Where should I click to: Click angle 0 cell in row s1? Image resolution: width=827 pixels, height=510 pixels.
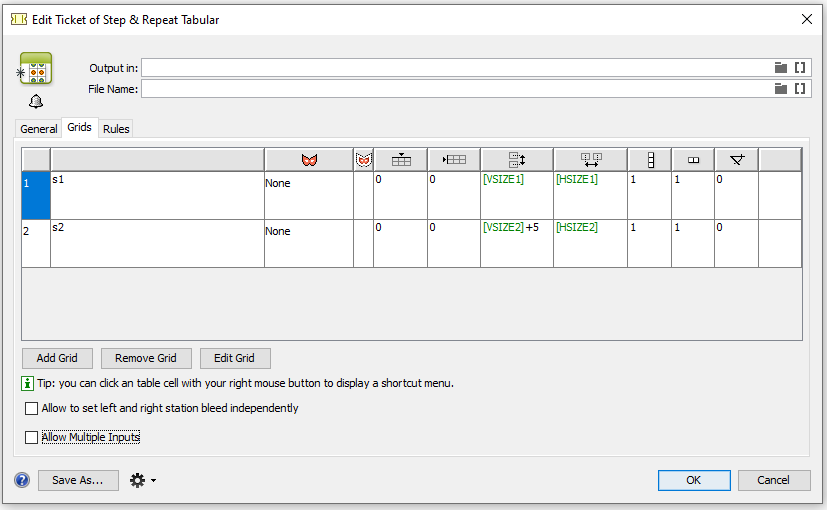[x=737, y=195]
